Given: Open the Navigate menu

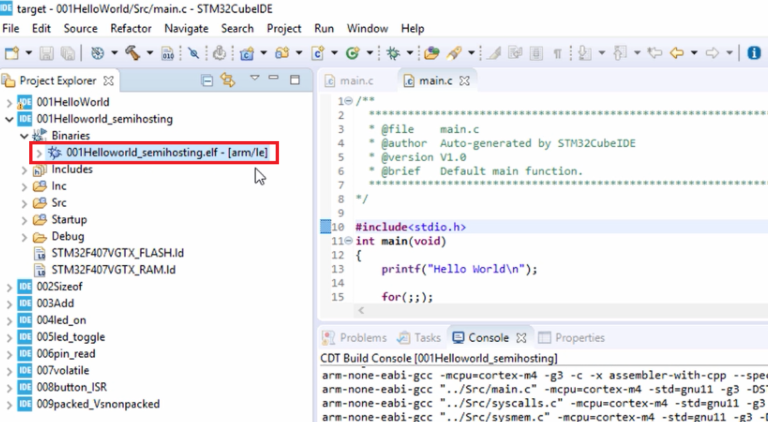Looking at the screenshot, I should point(186,28).
